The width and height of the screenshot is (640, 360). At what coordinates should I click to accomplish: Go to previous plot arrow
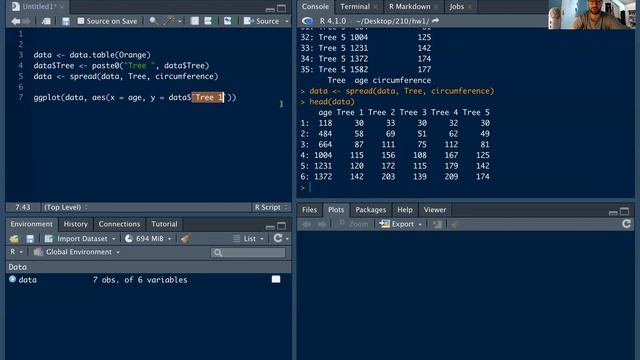(x=307, y=224)
